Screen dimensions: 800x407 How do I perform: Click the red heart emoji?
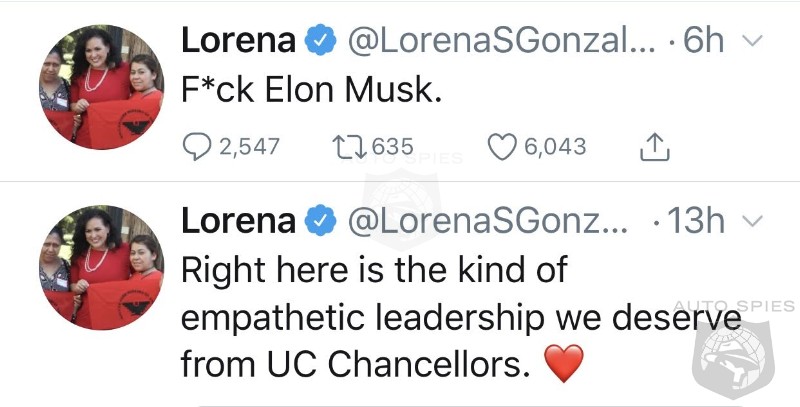[x=563, y=363]
